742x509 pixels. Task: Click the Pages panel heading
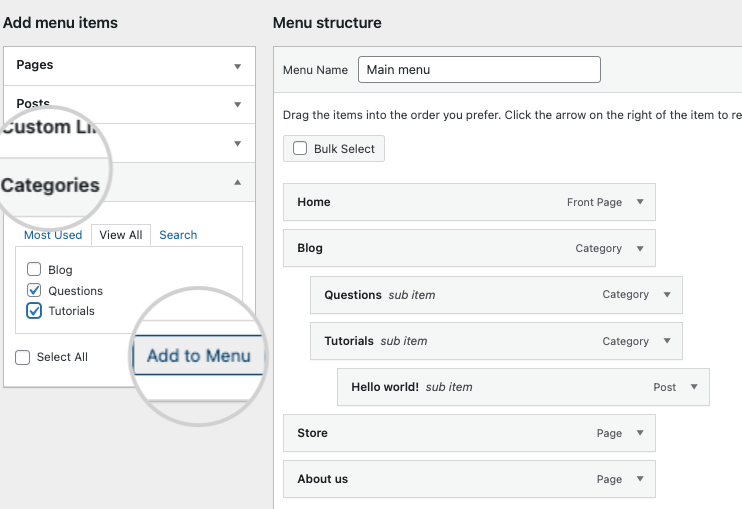coord(35,65)
